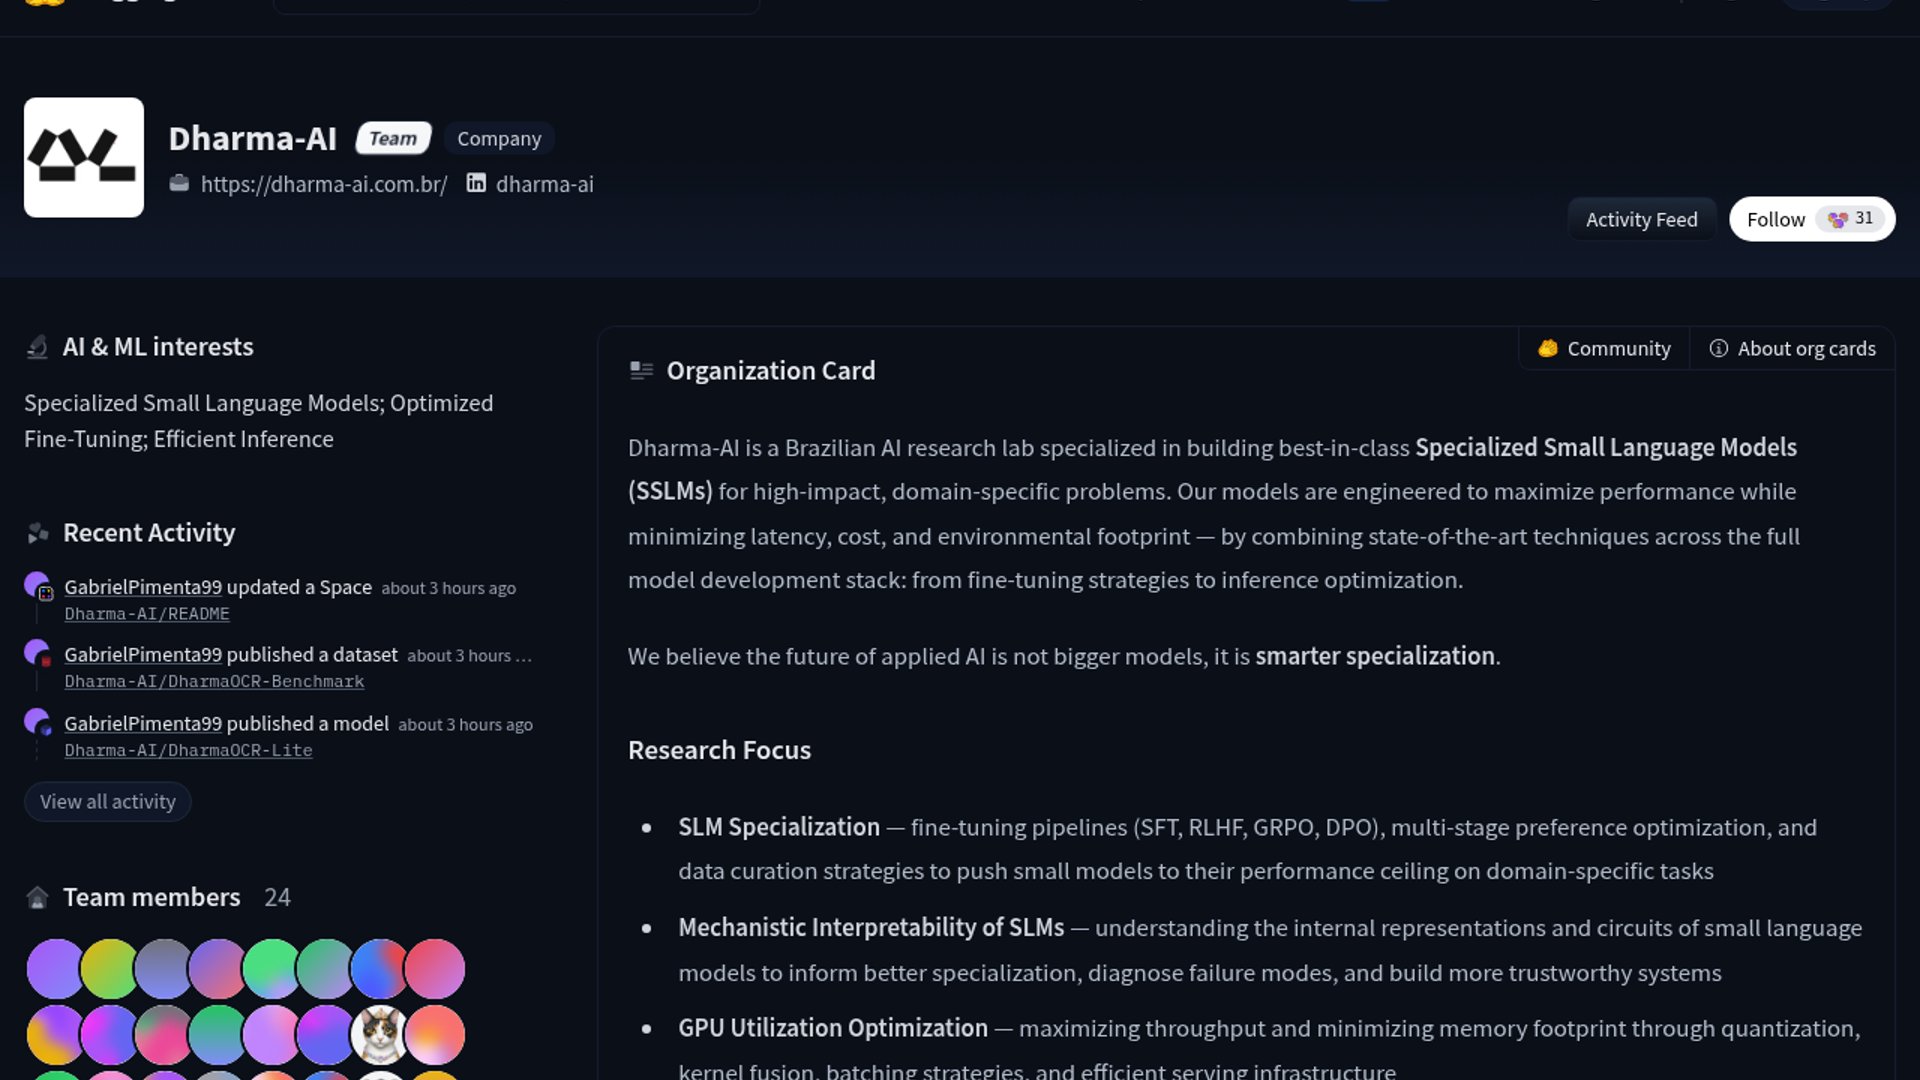Image resolution: width=1920 pixels, height=1080 pixels.
Task: Open the Activity Feed
Action: 1641,219
